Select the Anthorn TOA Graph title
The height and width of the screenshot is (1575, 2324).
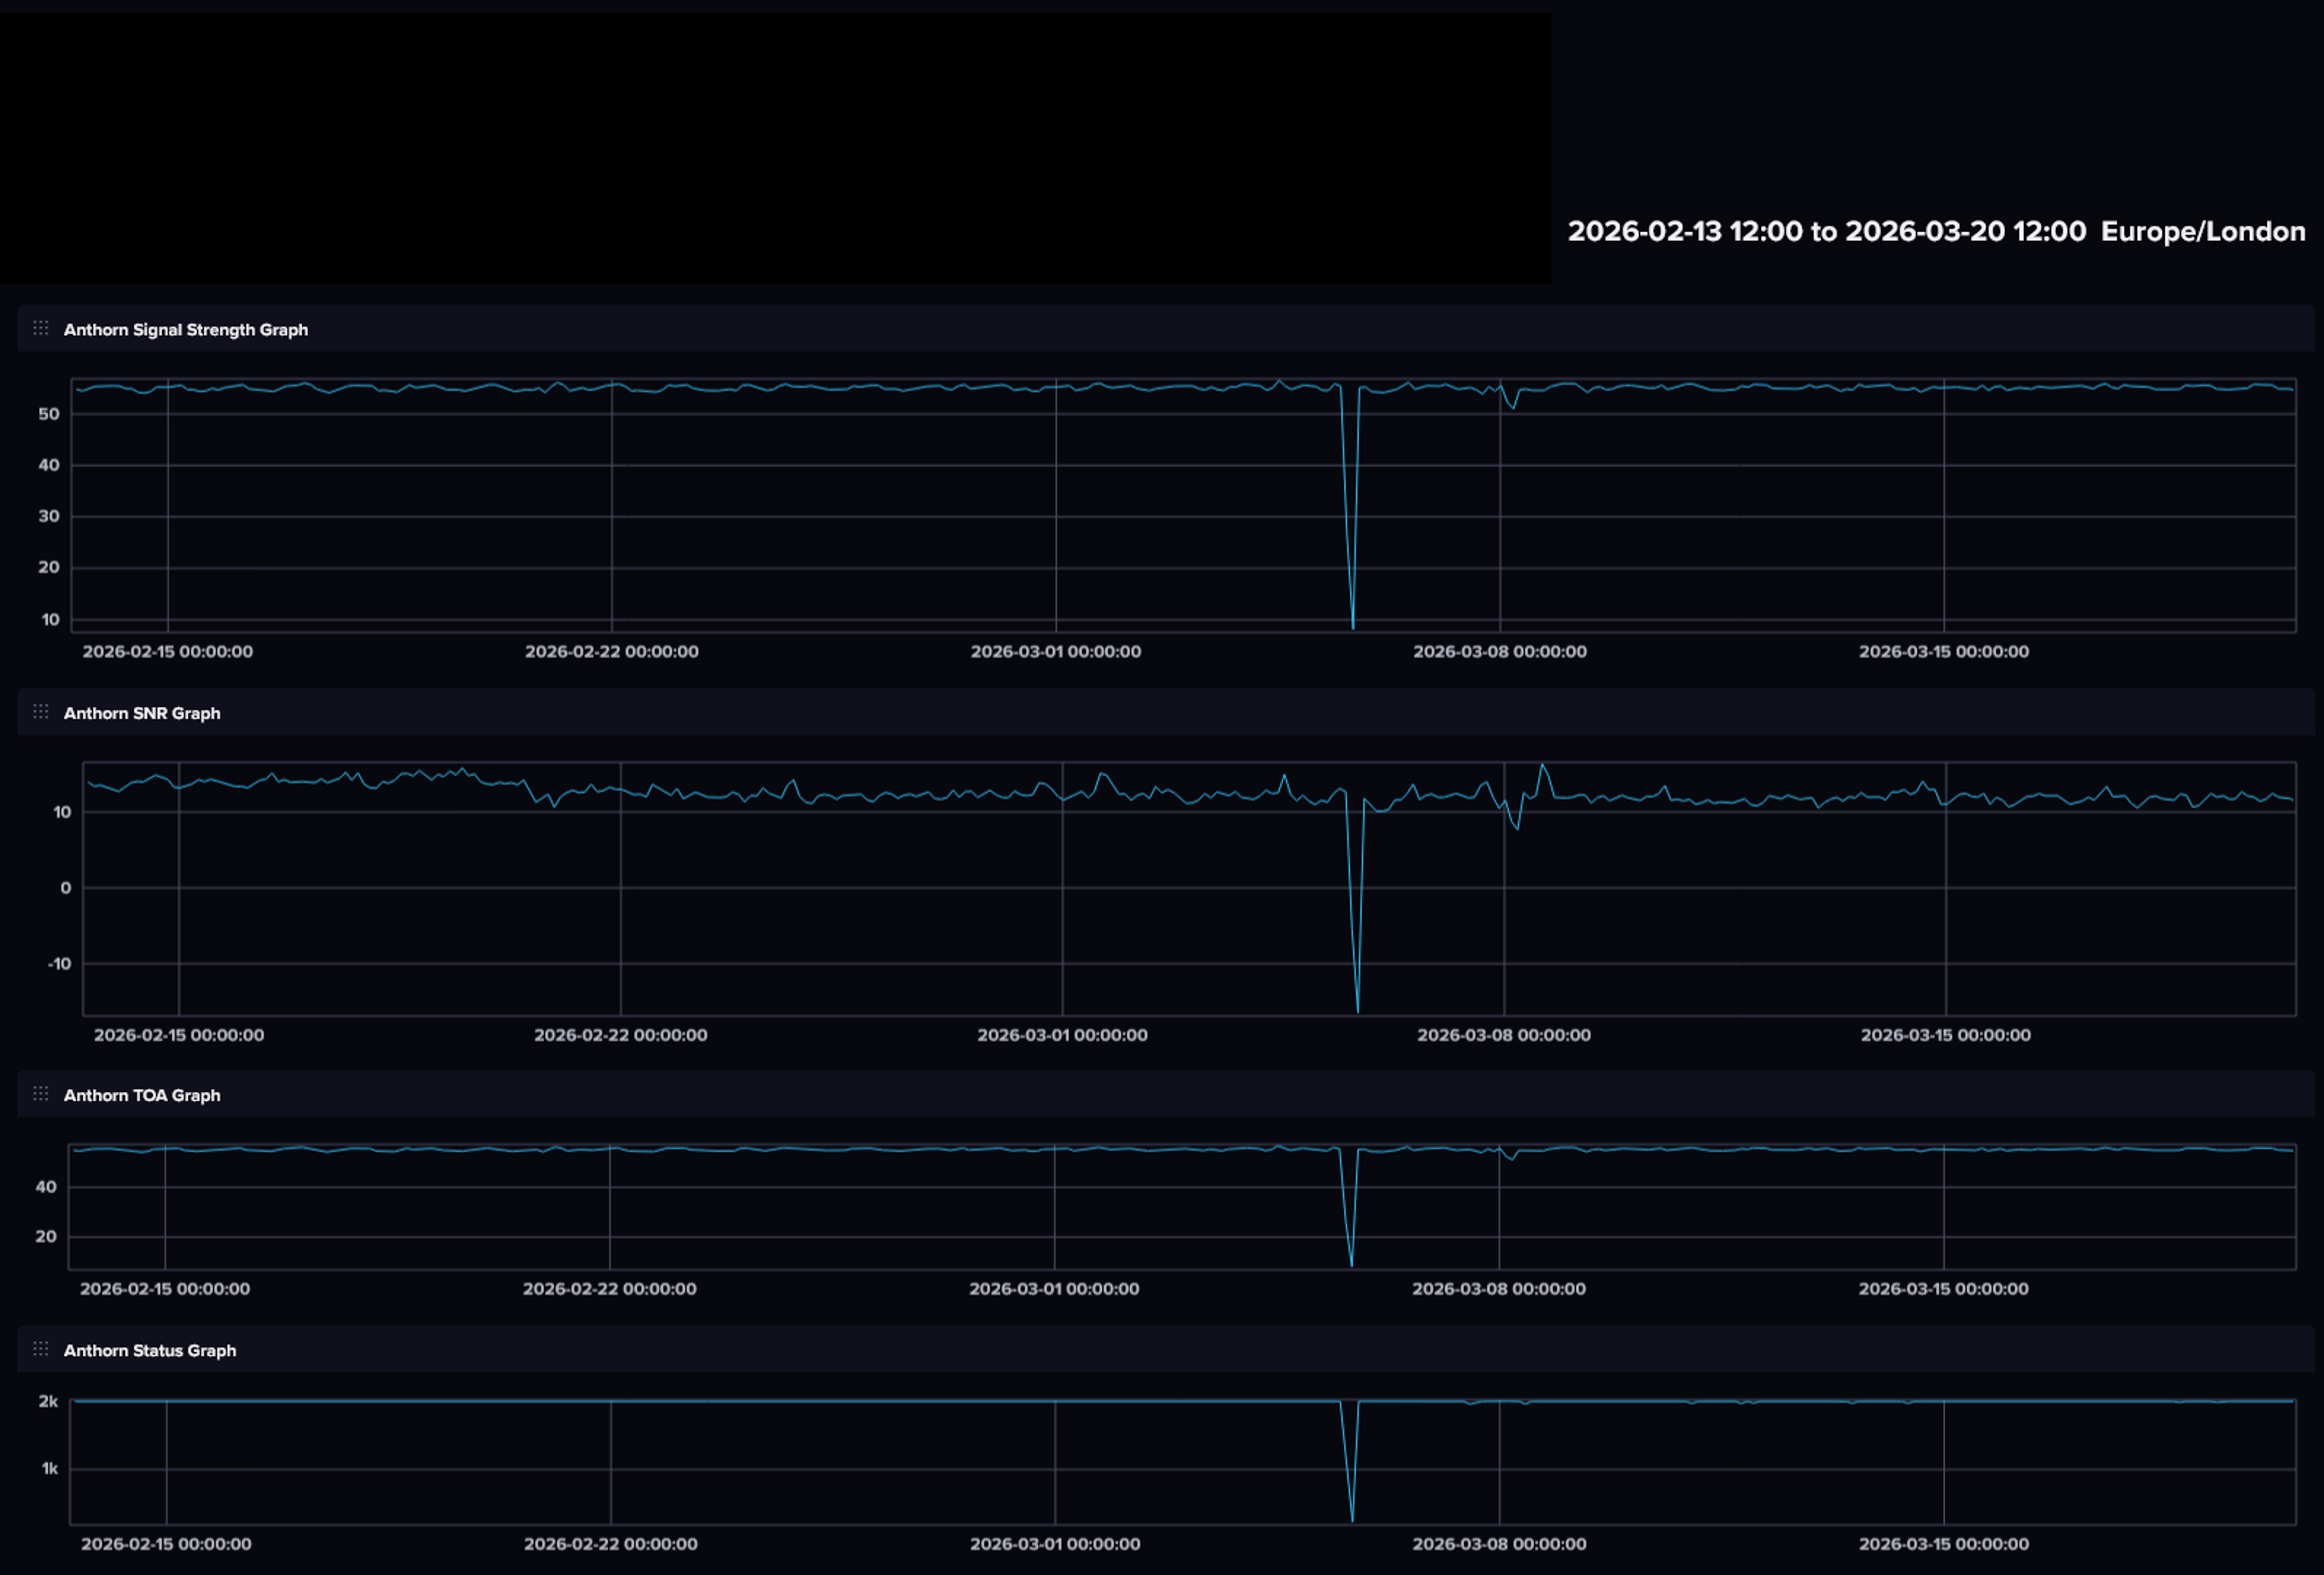141,1095
